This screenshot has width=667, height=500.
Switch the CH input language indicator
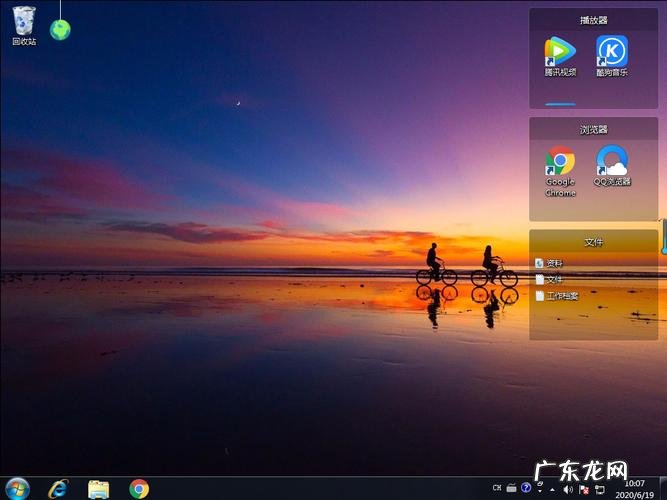[497, 488]
